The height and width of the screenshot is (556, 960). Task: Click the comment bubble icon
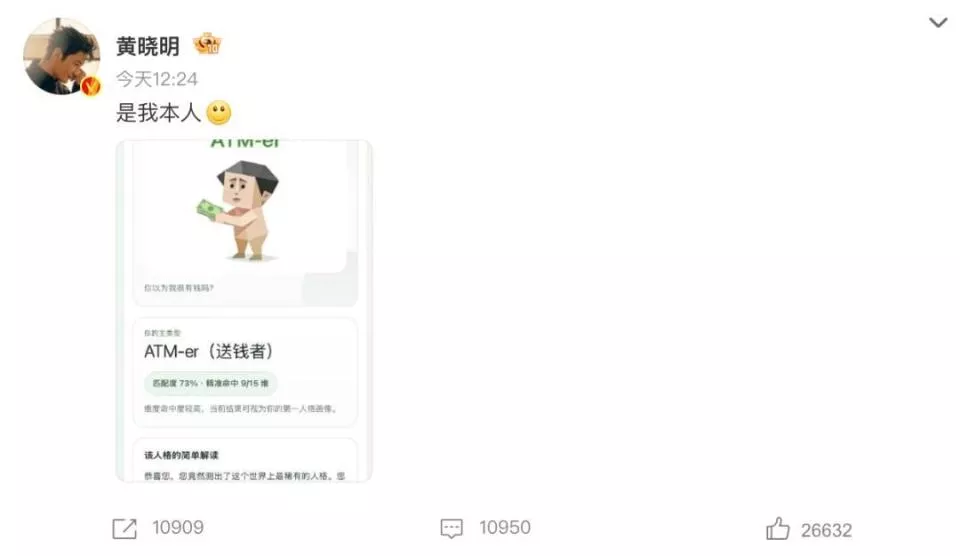[x=452, y=528]
